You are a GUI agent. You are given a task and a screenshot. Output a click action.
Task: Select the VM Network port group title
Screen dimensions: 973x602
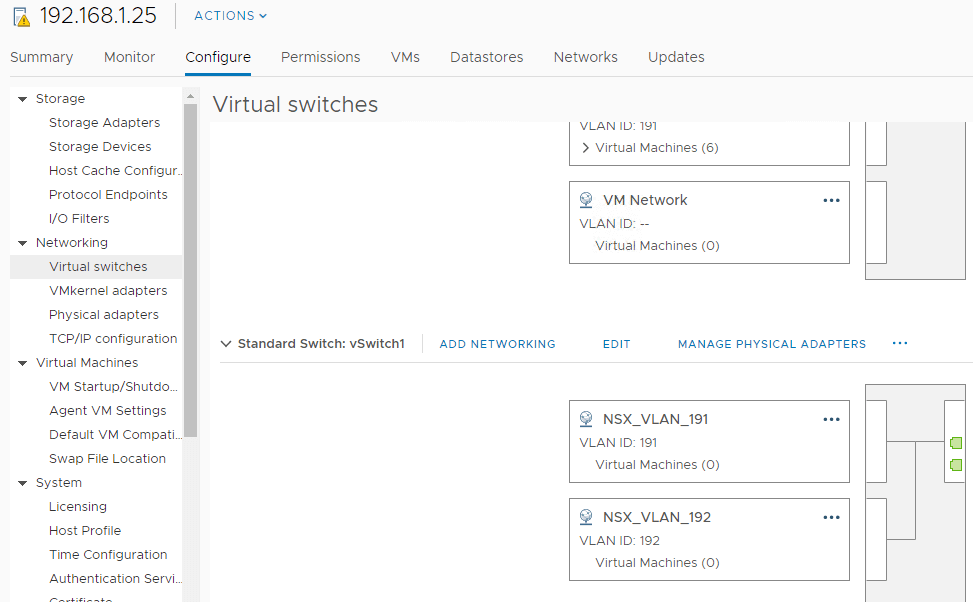(x=645, y=200)
